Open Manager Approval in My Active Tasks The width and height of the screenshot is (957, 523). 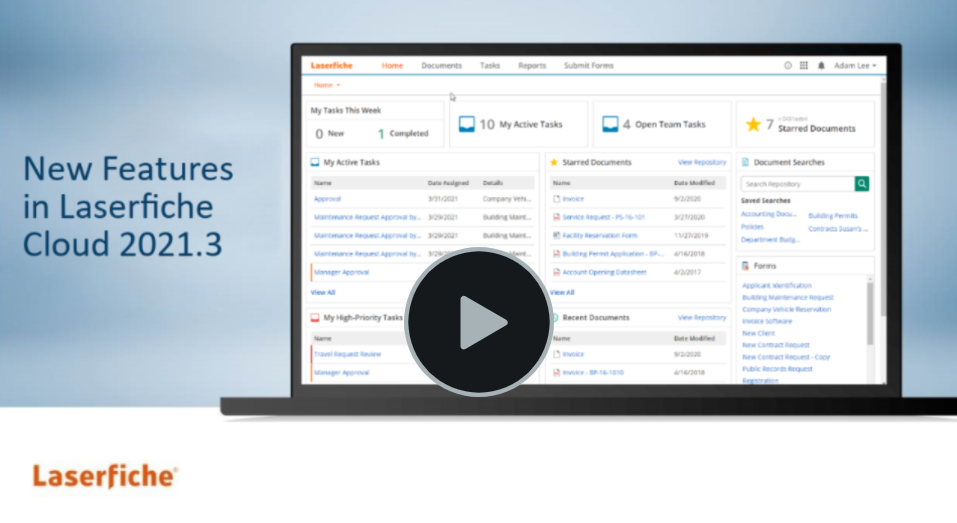click(341, 272)
